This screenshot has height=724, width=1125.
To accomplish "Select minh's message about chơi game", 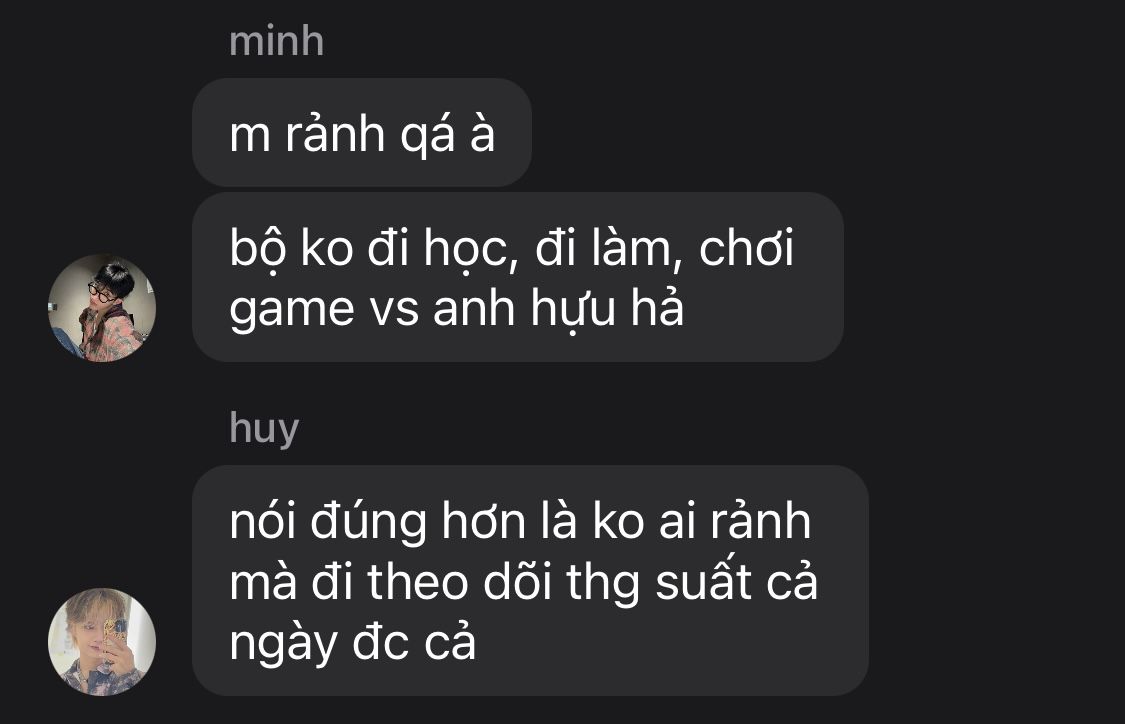I will (x=517, y=277).
